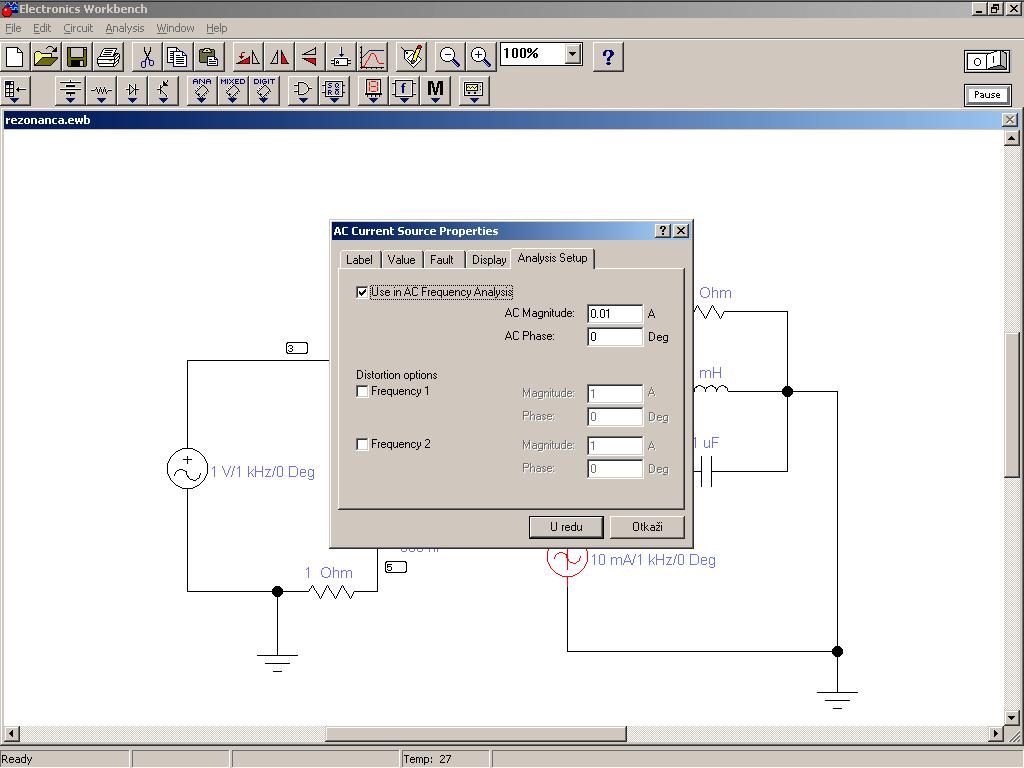
Task: Open the File menu
Action: click(x=13, y=28)
